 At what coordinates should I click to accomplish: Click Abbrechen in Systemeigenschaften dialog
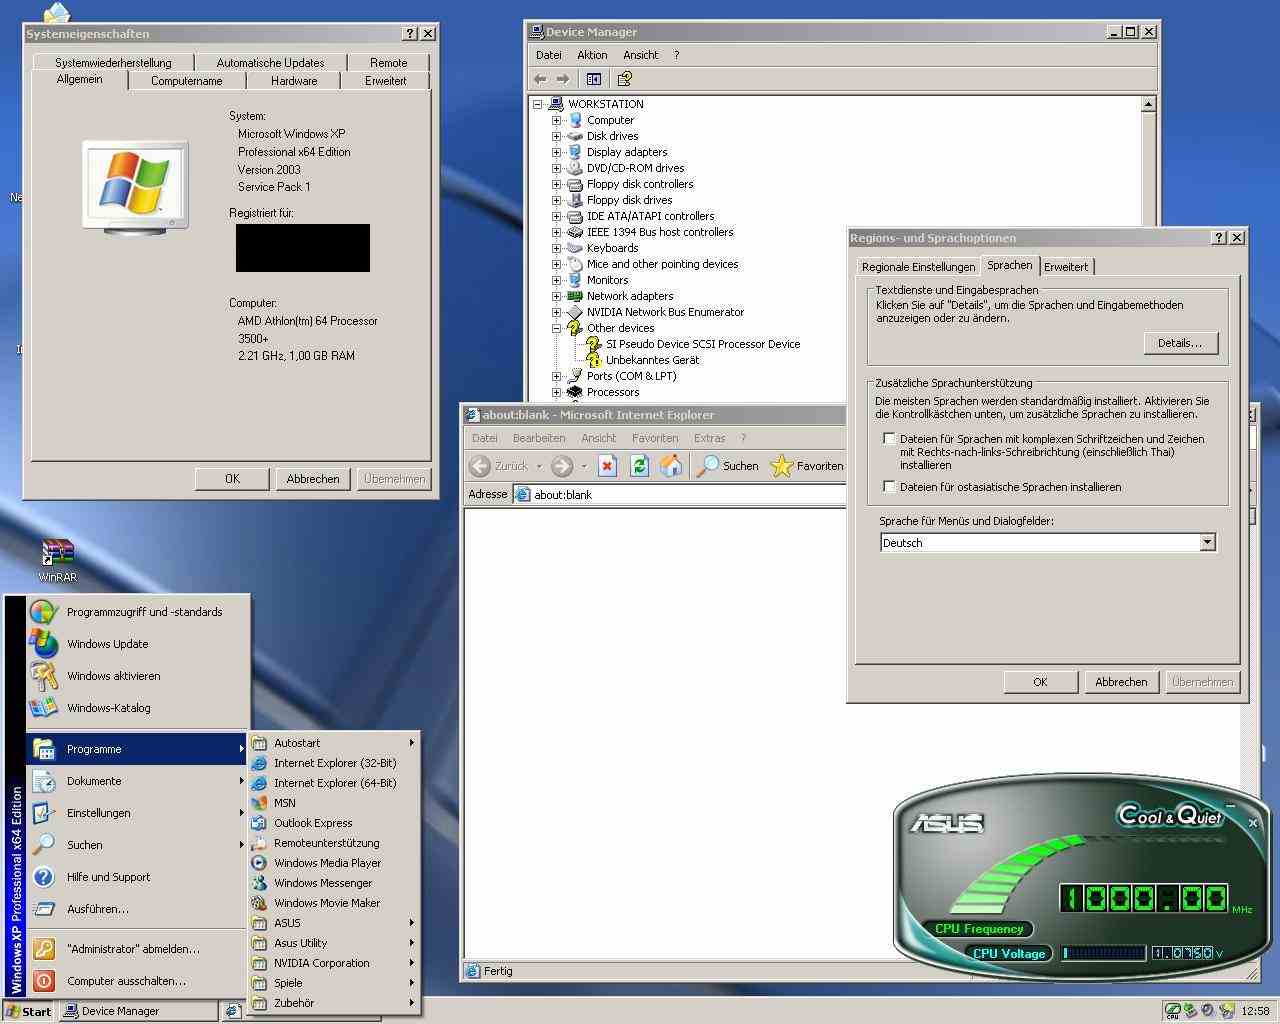(313, 479)
